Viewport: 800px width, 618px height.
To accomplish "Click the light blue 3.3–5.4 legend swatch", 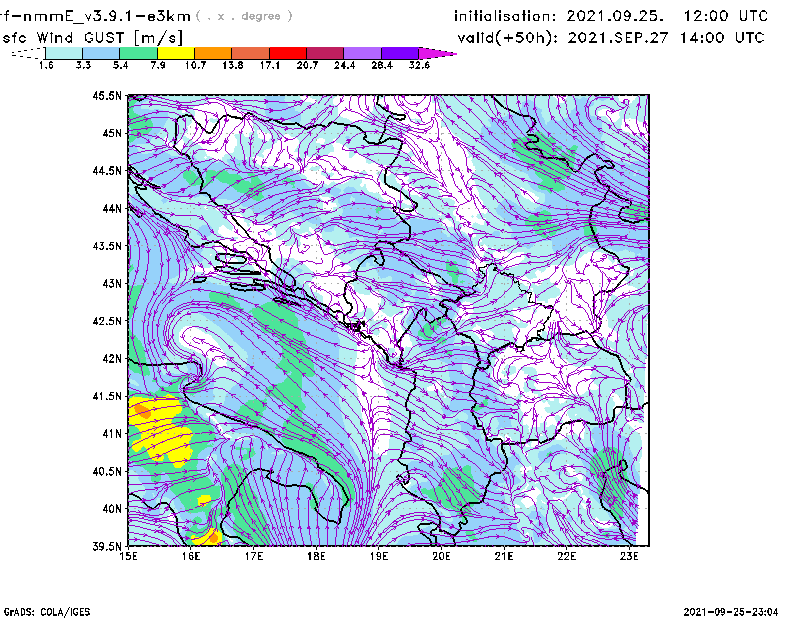I will click(101, 53).
